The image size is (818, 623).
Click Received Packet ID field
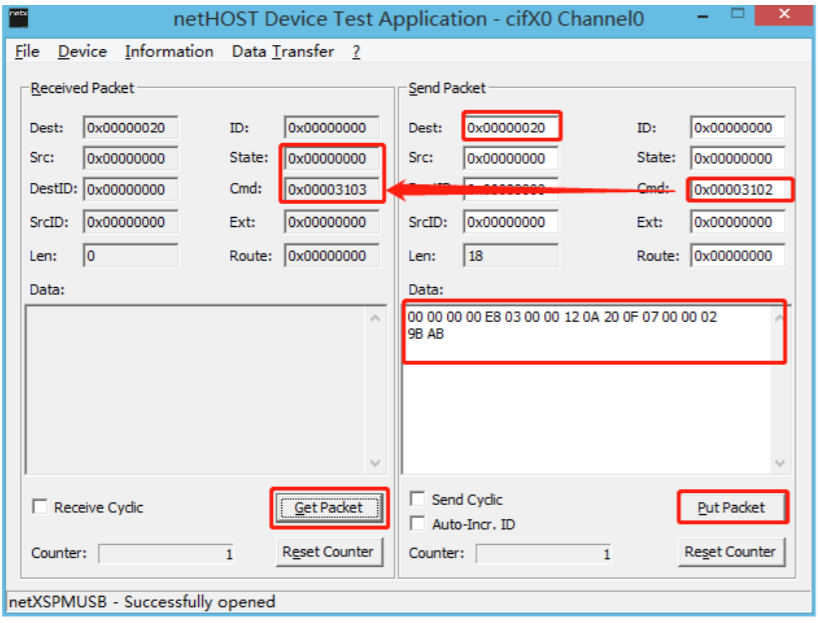332,128
